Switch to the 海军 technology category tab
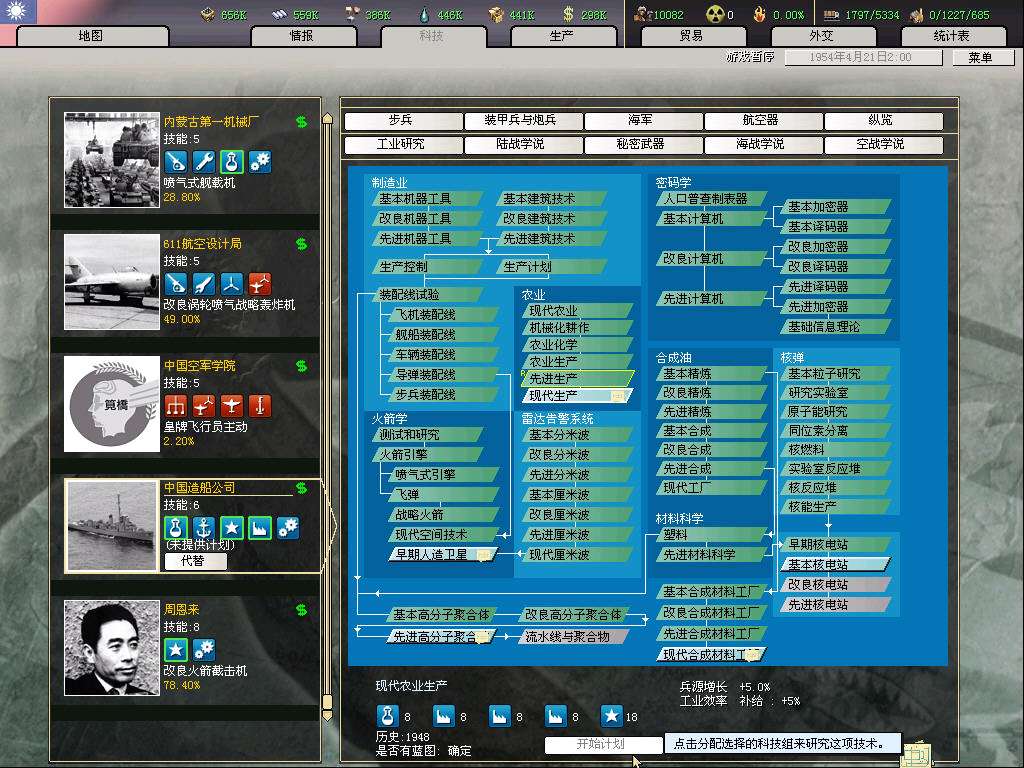1024x768 pixels. (641, 121)
